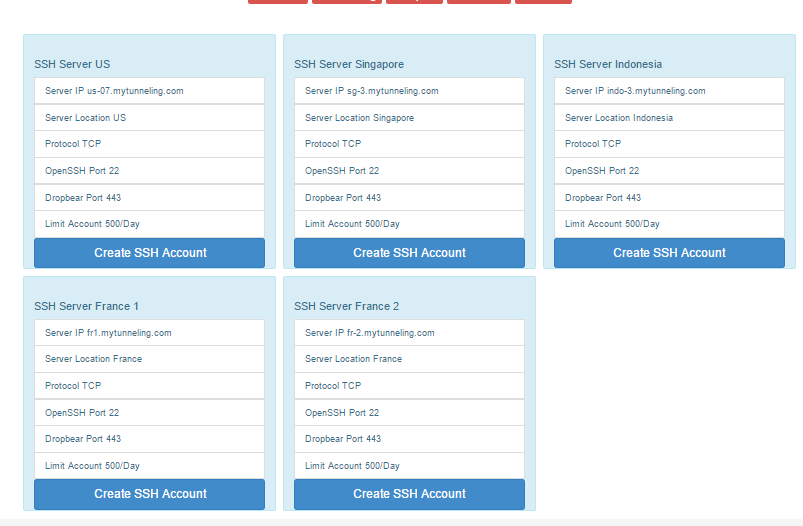The height and width of the screenshot is (526, 803).
Task: Click 'OpenSSH Port 22' in Singapore card
Action: click(x=409, y=171)
